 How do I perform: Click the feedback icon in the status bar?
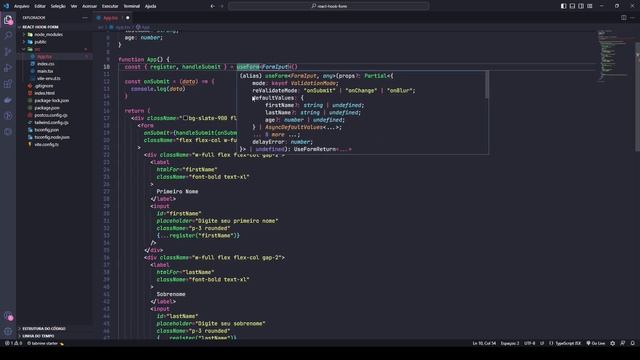[622, 343]
